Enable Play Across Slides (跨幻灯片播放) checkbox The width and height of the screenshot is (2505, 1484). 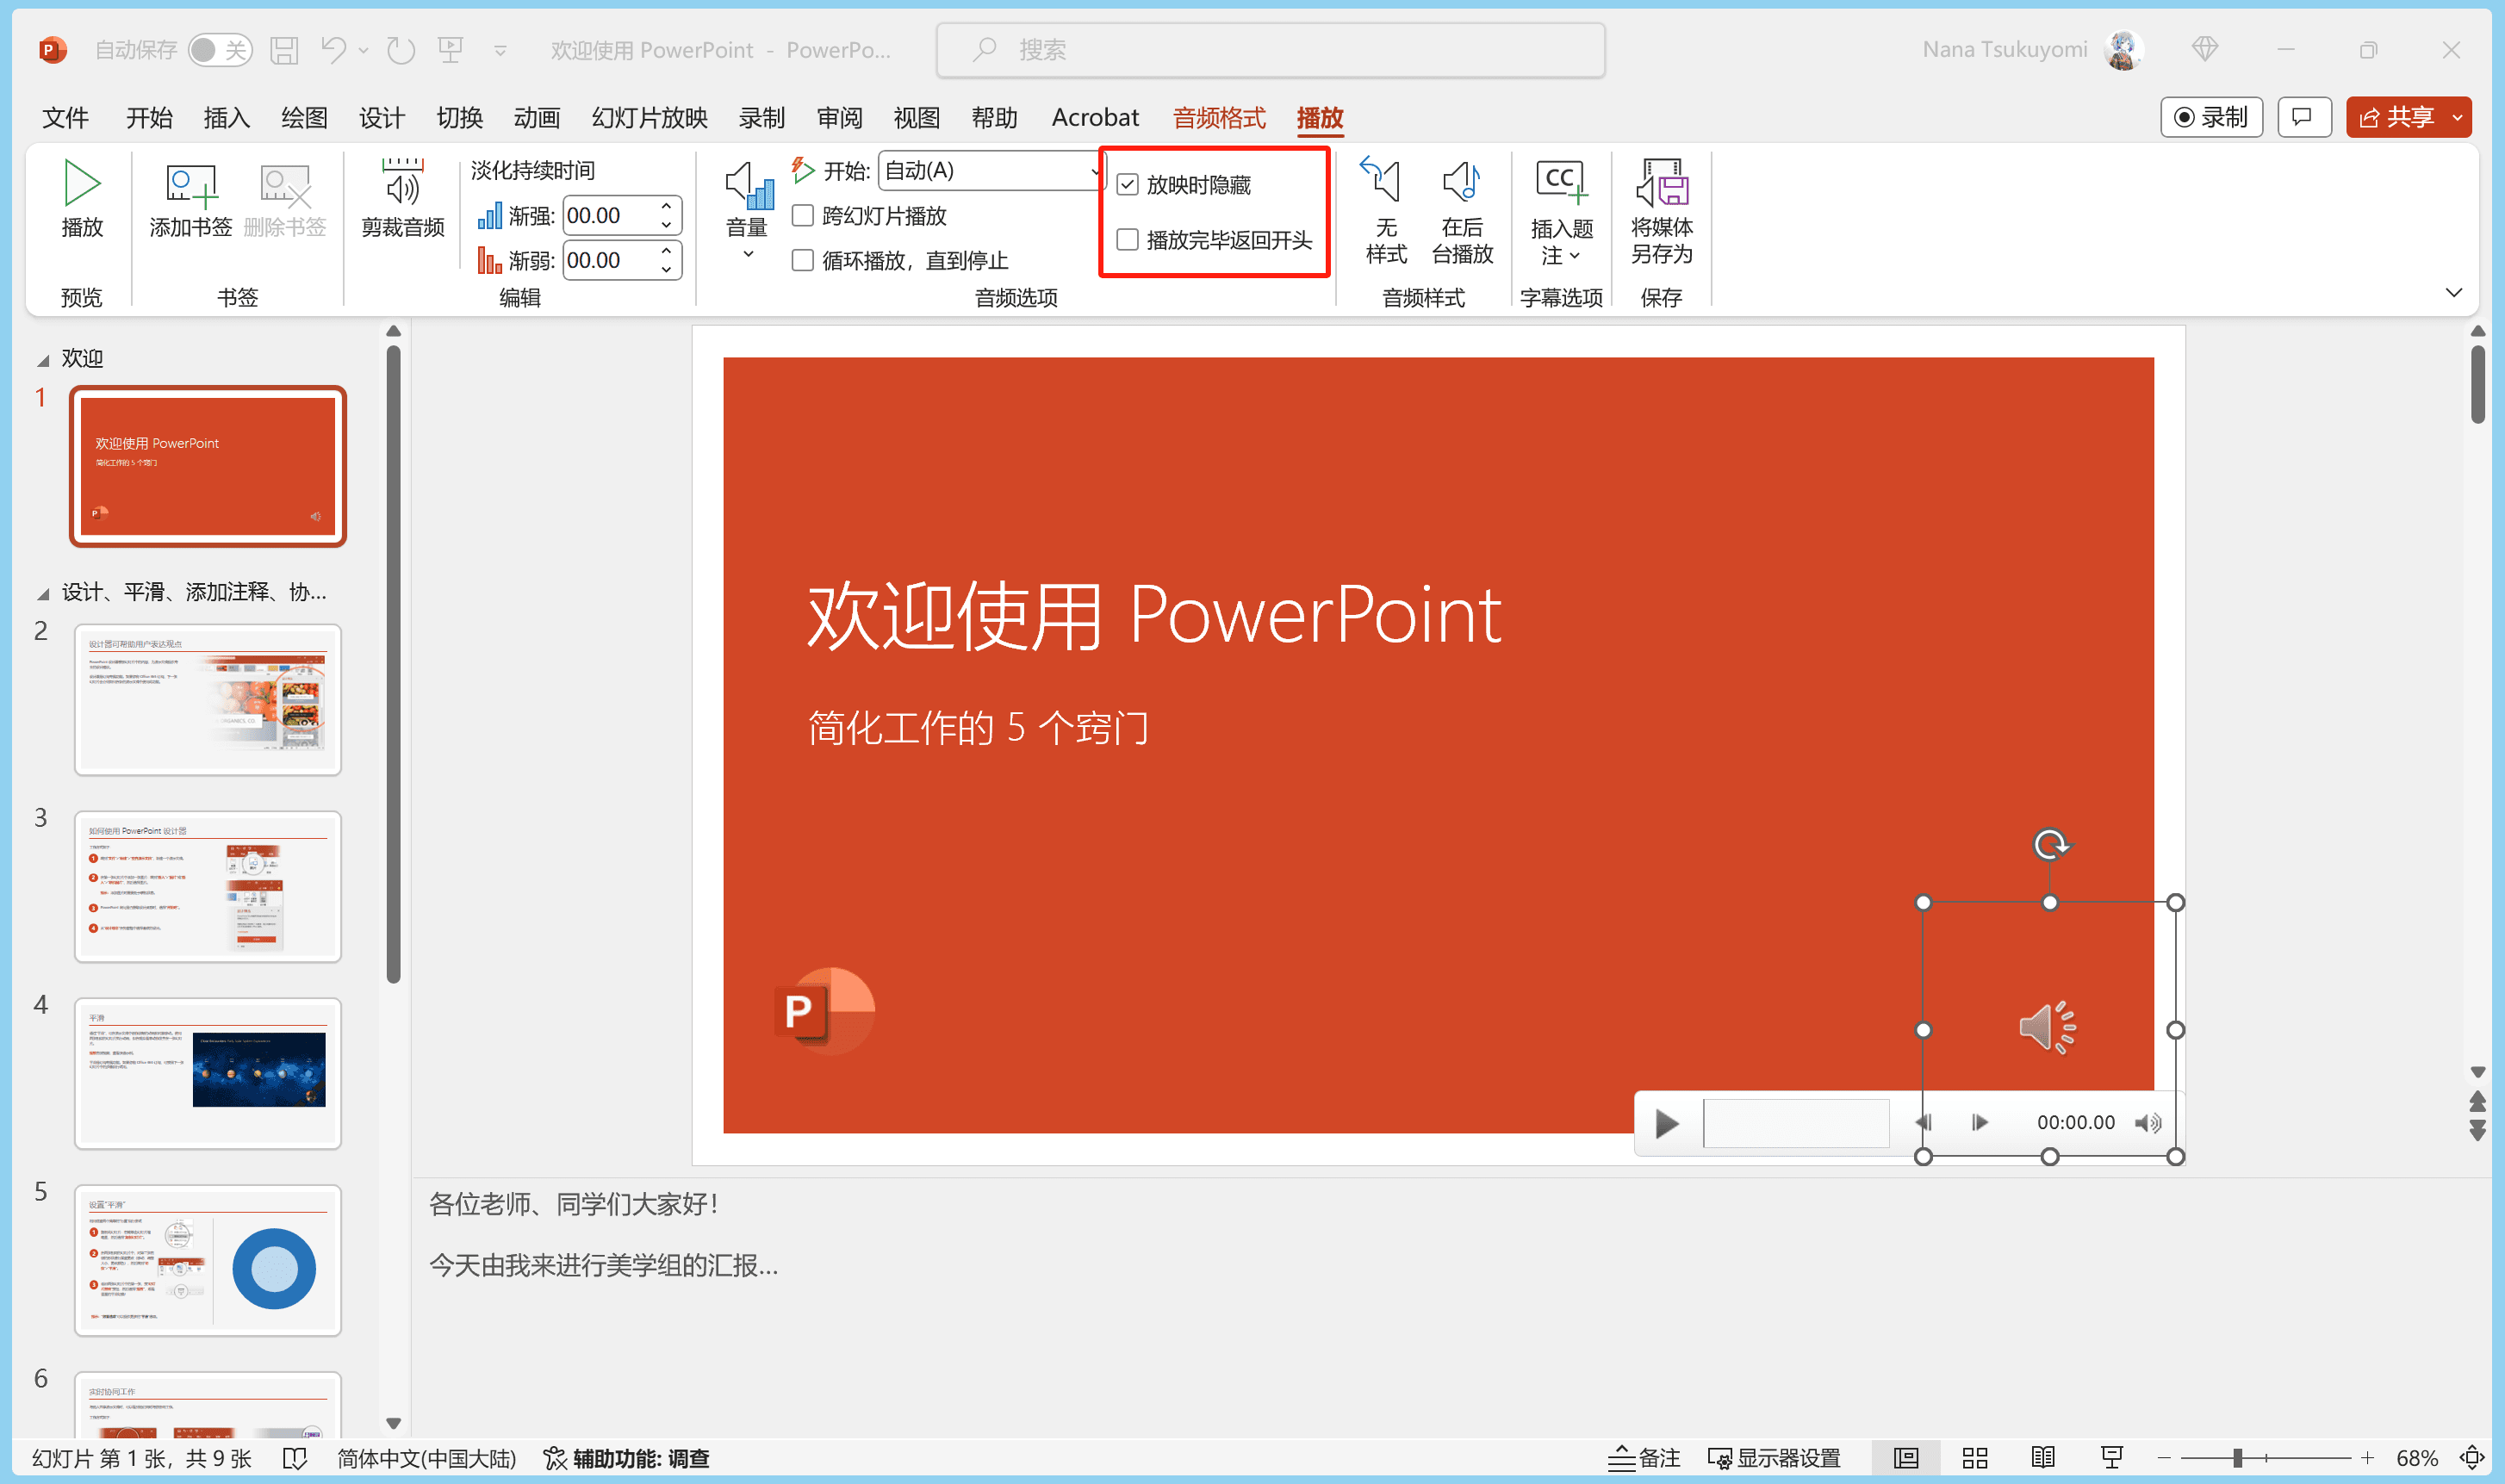(x=802, y=216)
